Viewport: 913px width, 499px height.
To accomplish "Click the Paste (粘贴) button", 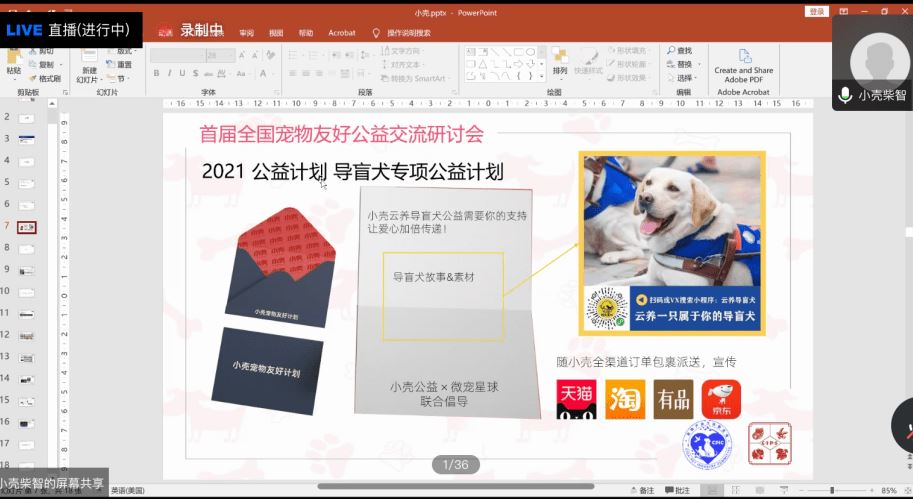I will (x=14, y=64).
